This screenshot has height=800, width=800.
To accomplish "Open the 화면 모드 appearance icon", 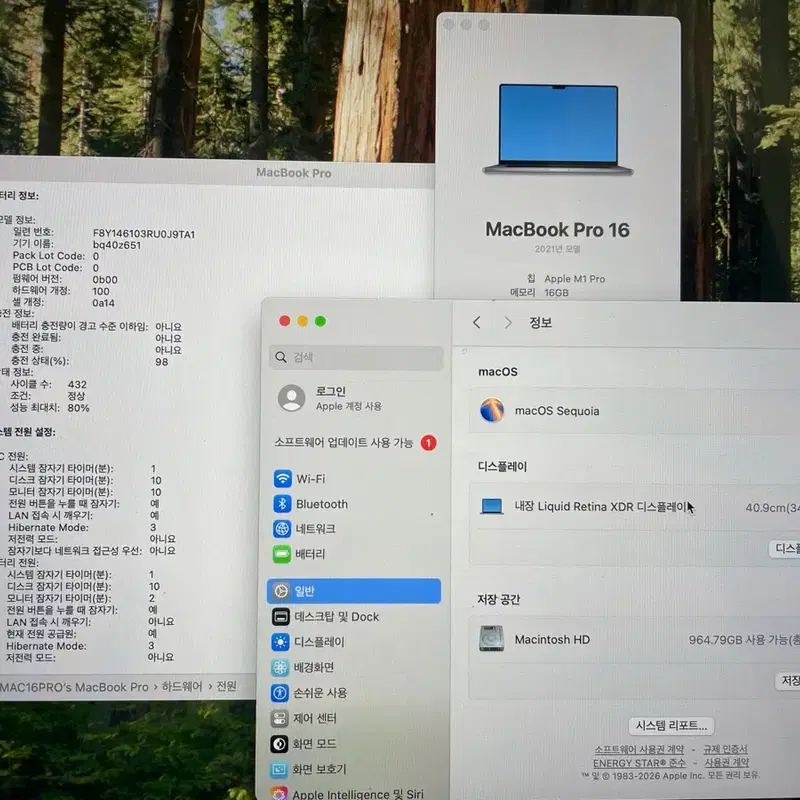I will 279,744.
